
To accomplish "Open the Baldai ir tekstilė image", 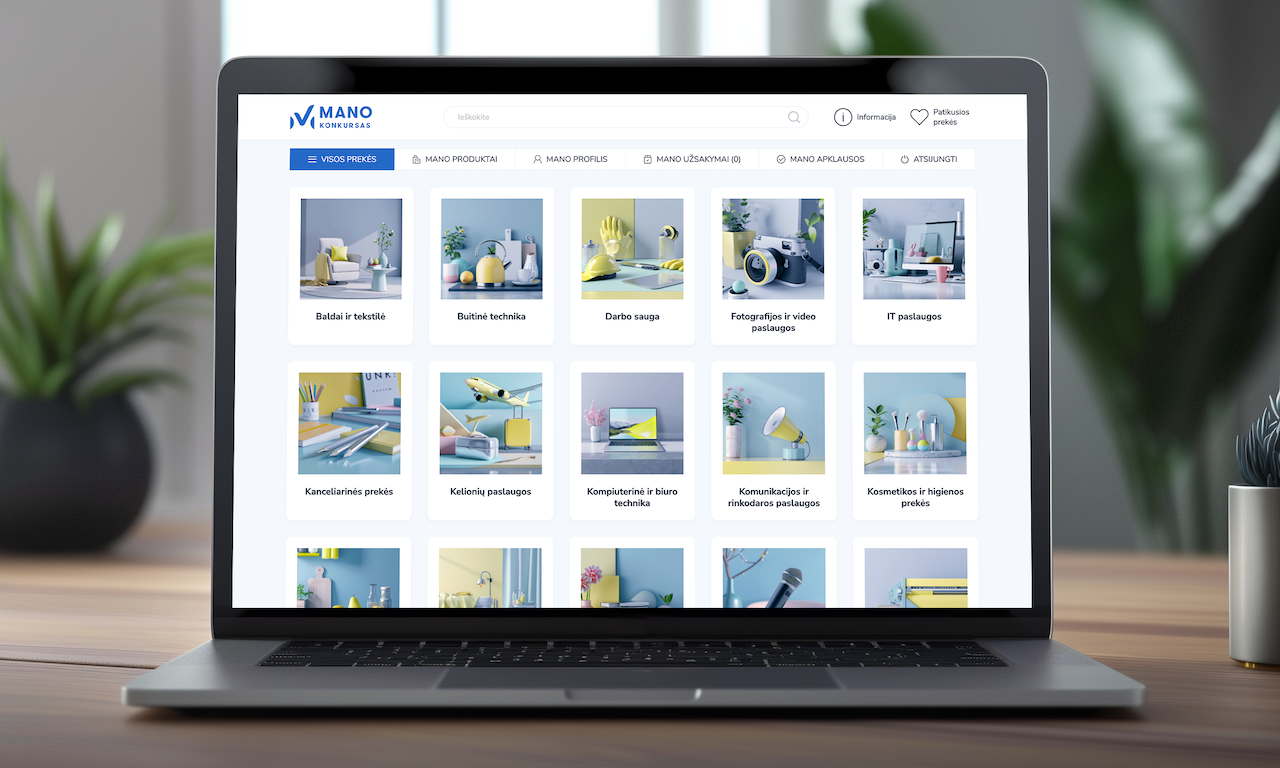I will pos(351,249).
